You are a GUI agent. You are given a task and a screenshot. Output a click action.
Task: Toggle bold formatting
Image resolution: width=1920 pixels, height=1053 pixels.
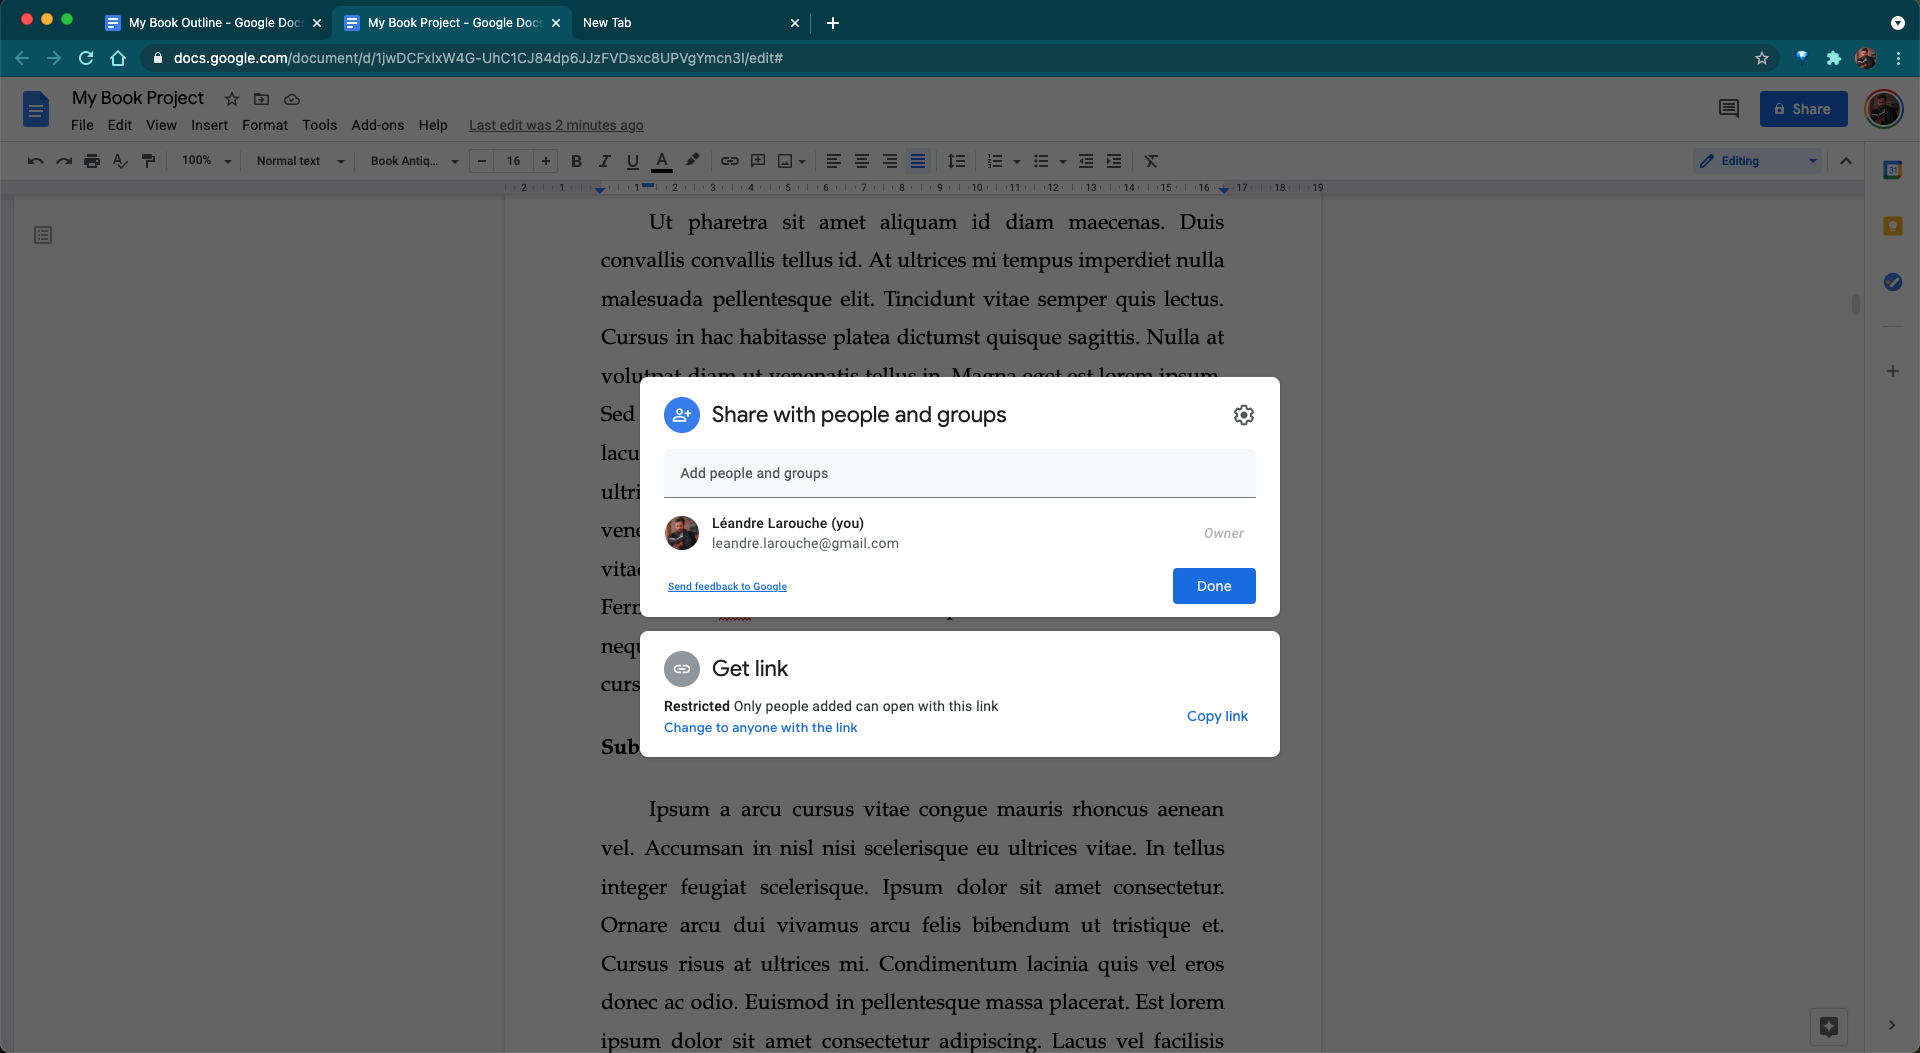pyautogui.click(x=576, y=161)
